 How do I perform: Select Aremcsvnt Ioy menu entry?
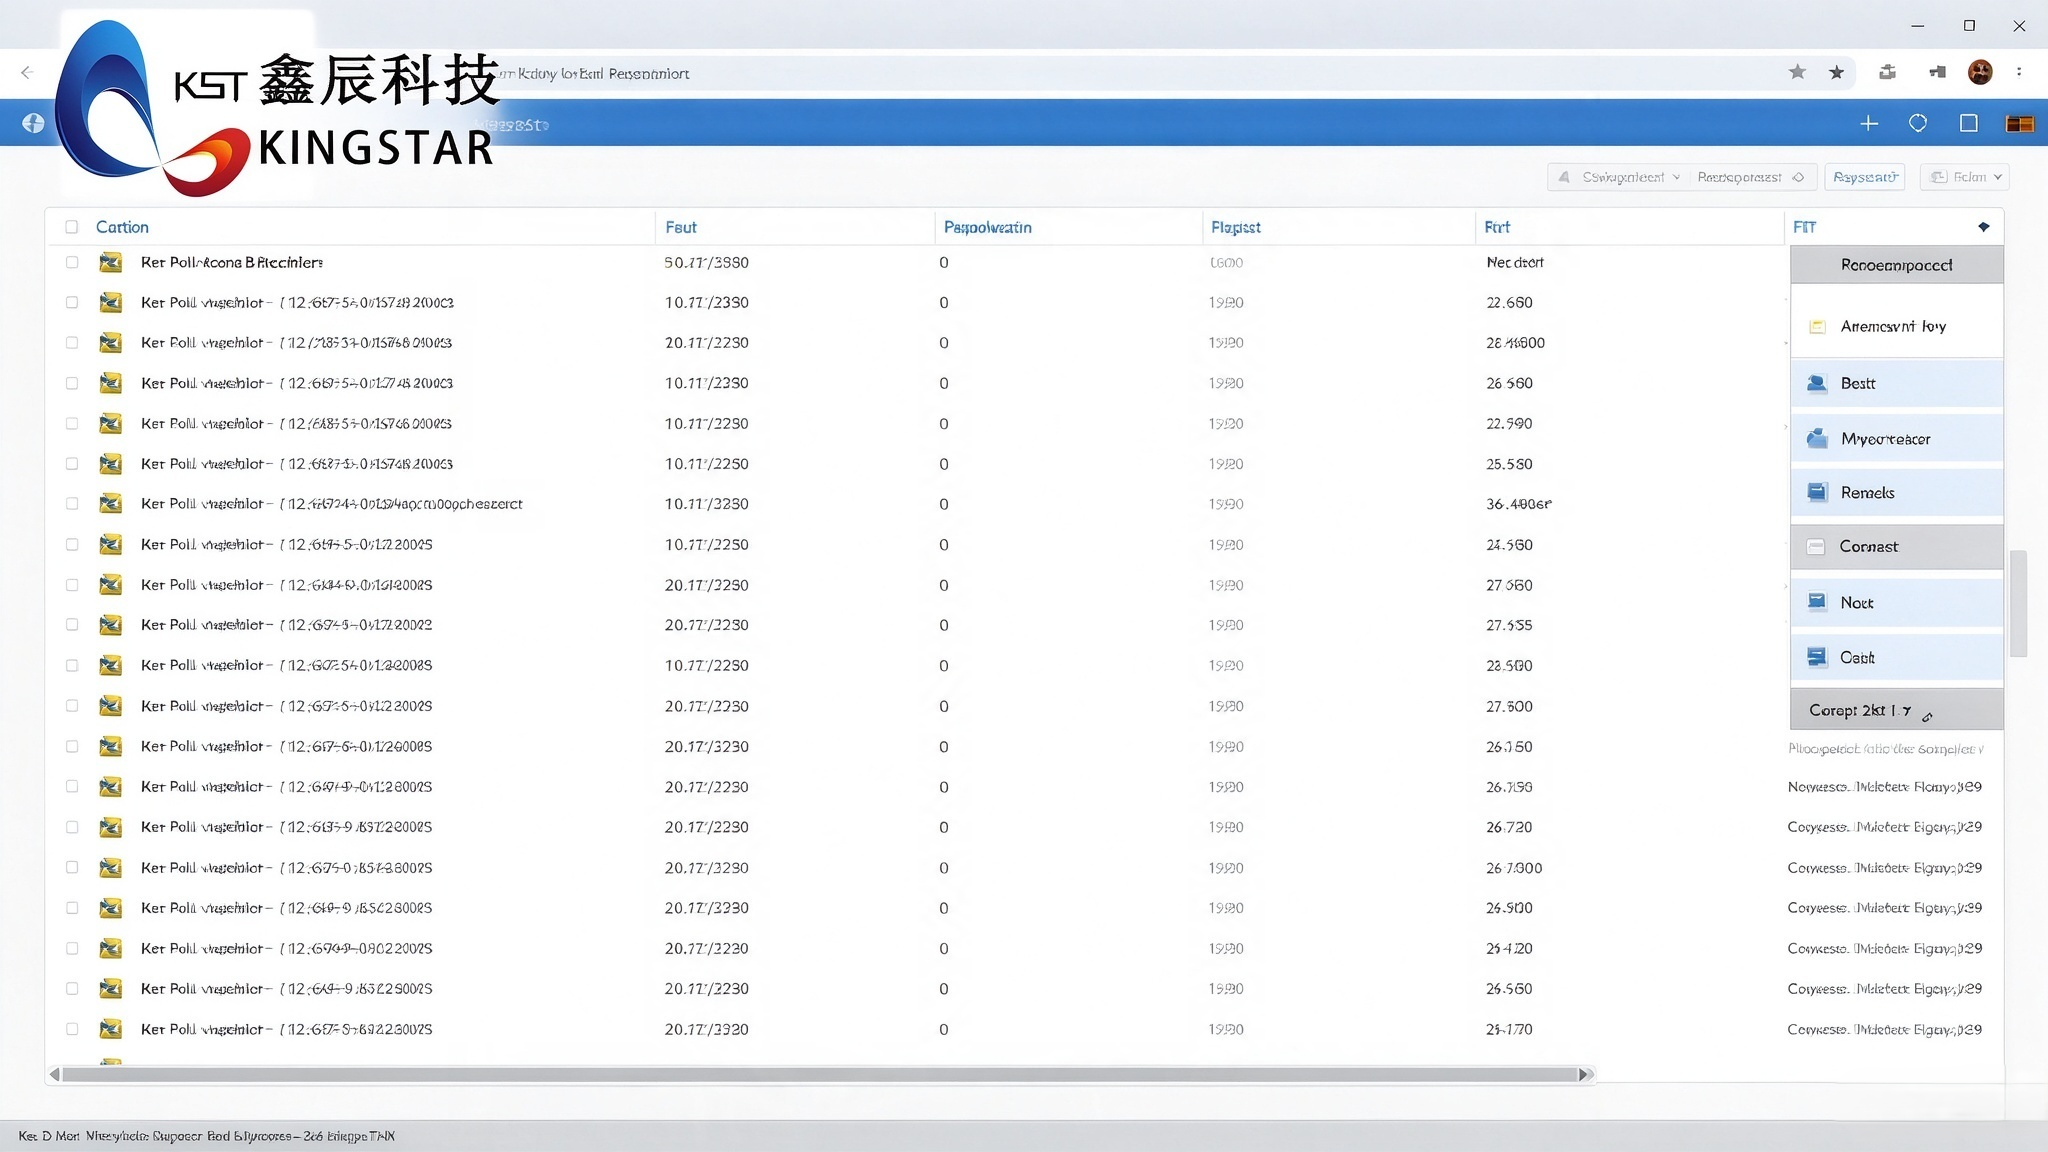click(1896, 326)
